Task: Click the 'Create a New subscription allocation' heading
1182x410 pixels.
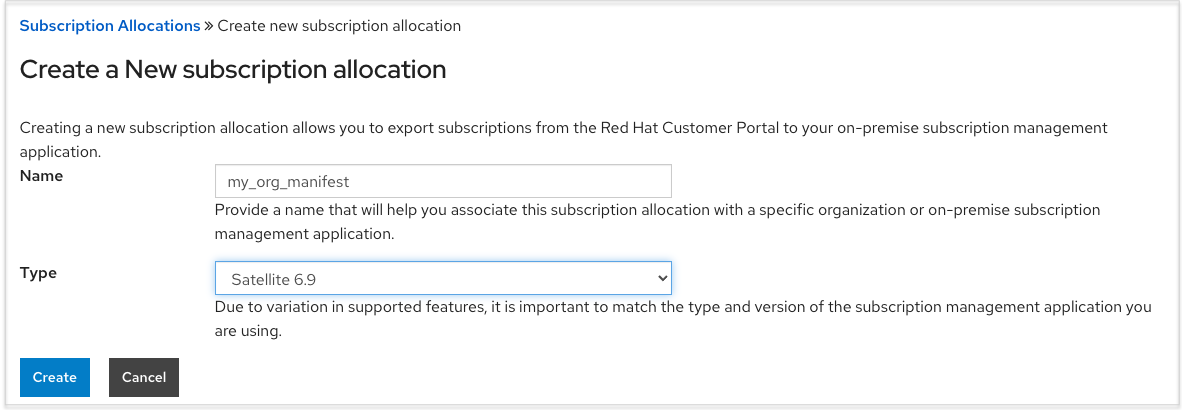Action: click(233, 69)
